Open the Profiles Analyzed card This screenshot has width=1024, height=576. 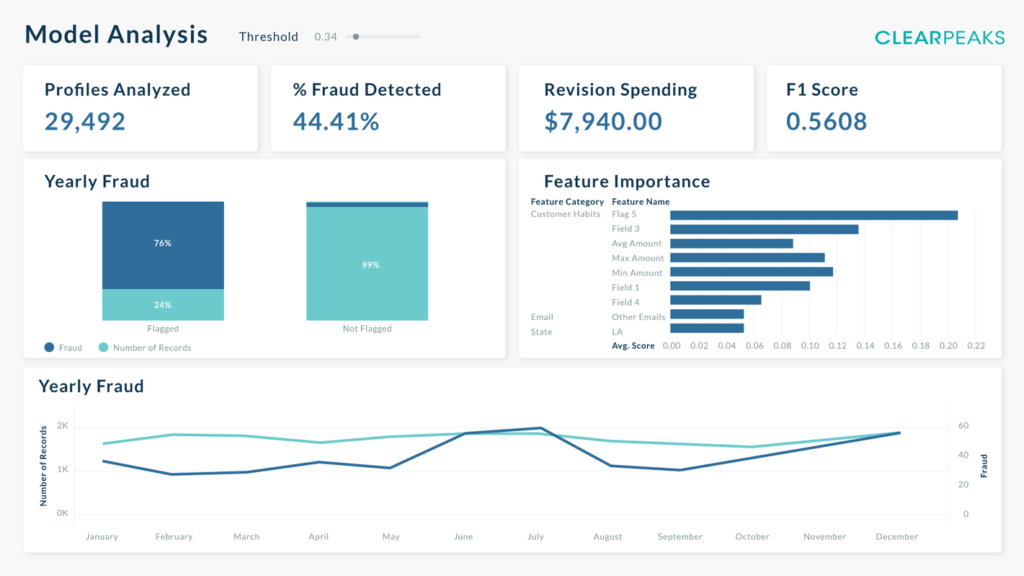(x=140, y=108)
